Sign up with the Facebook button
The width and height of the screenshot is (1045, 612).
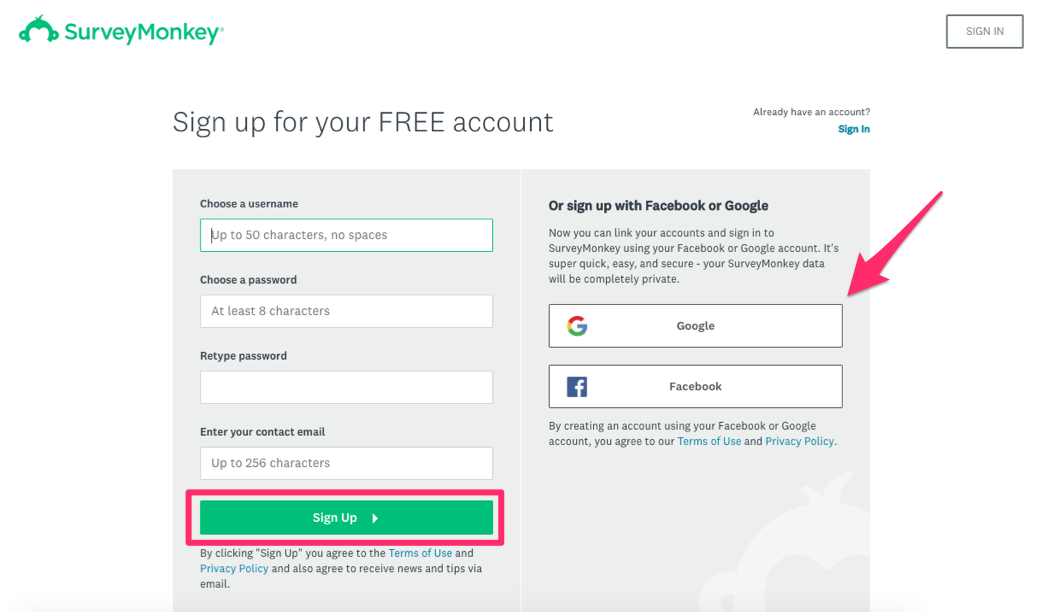(696, 387)
